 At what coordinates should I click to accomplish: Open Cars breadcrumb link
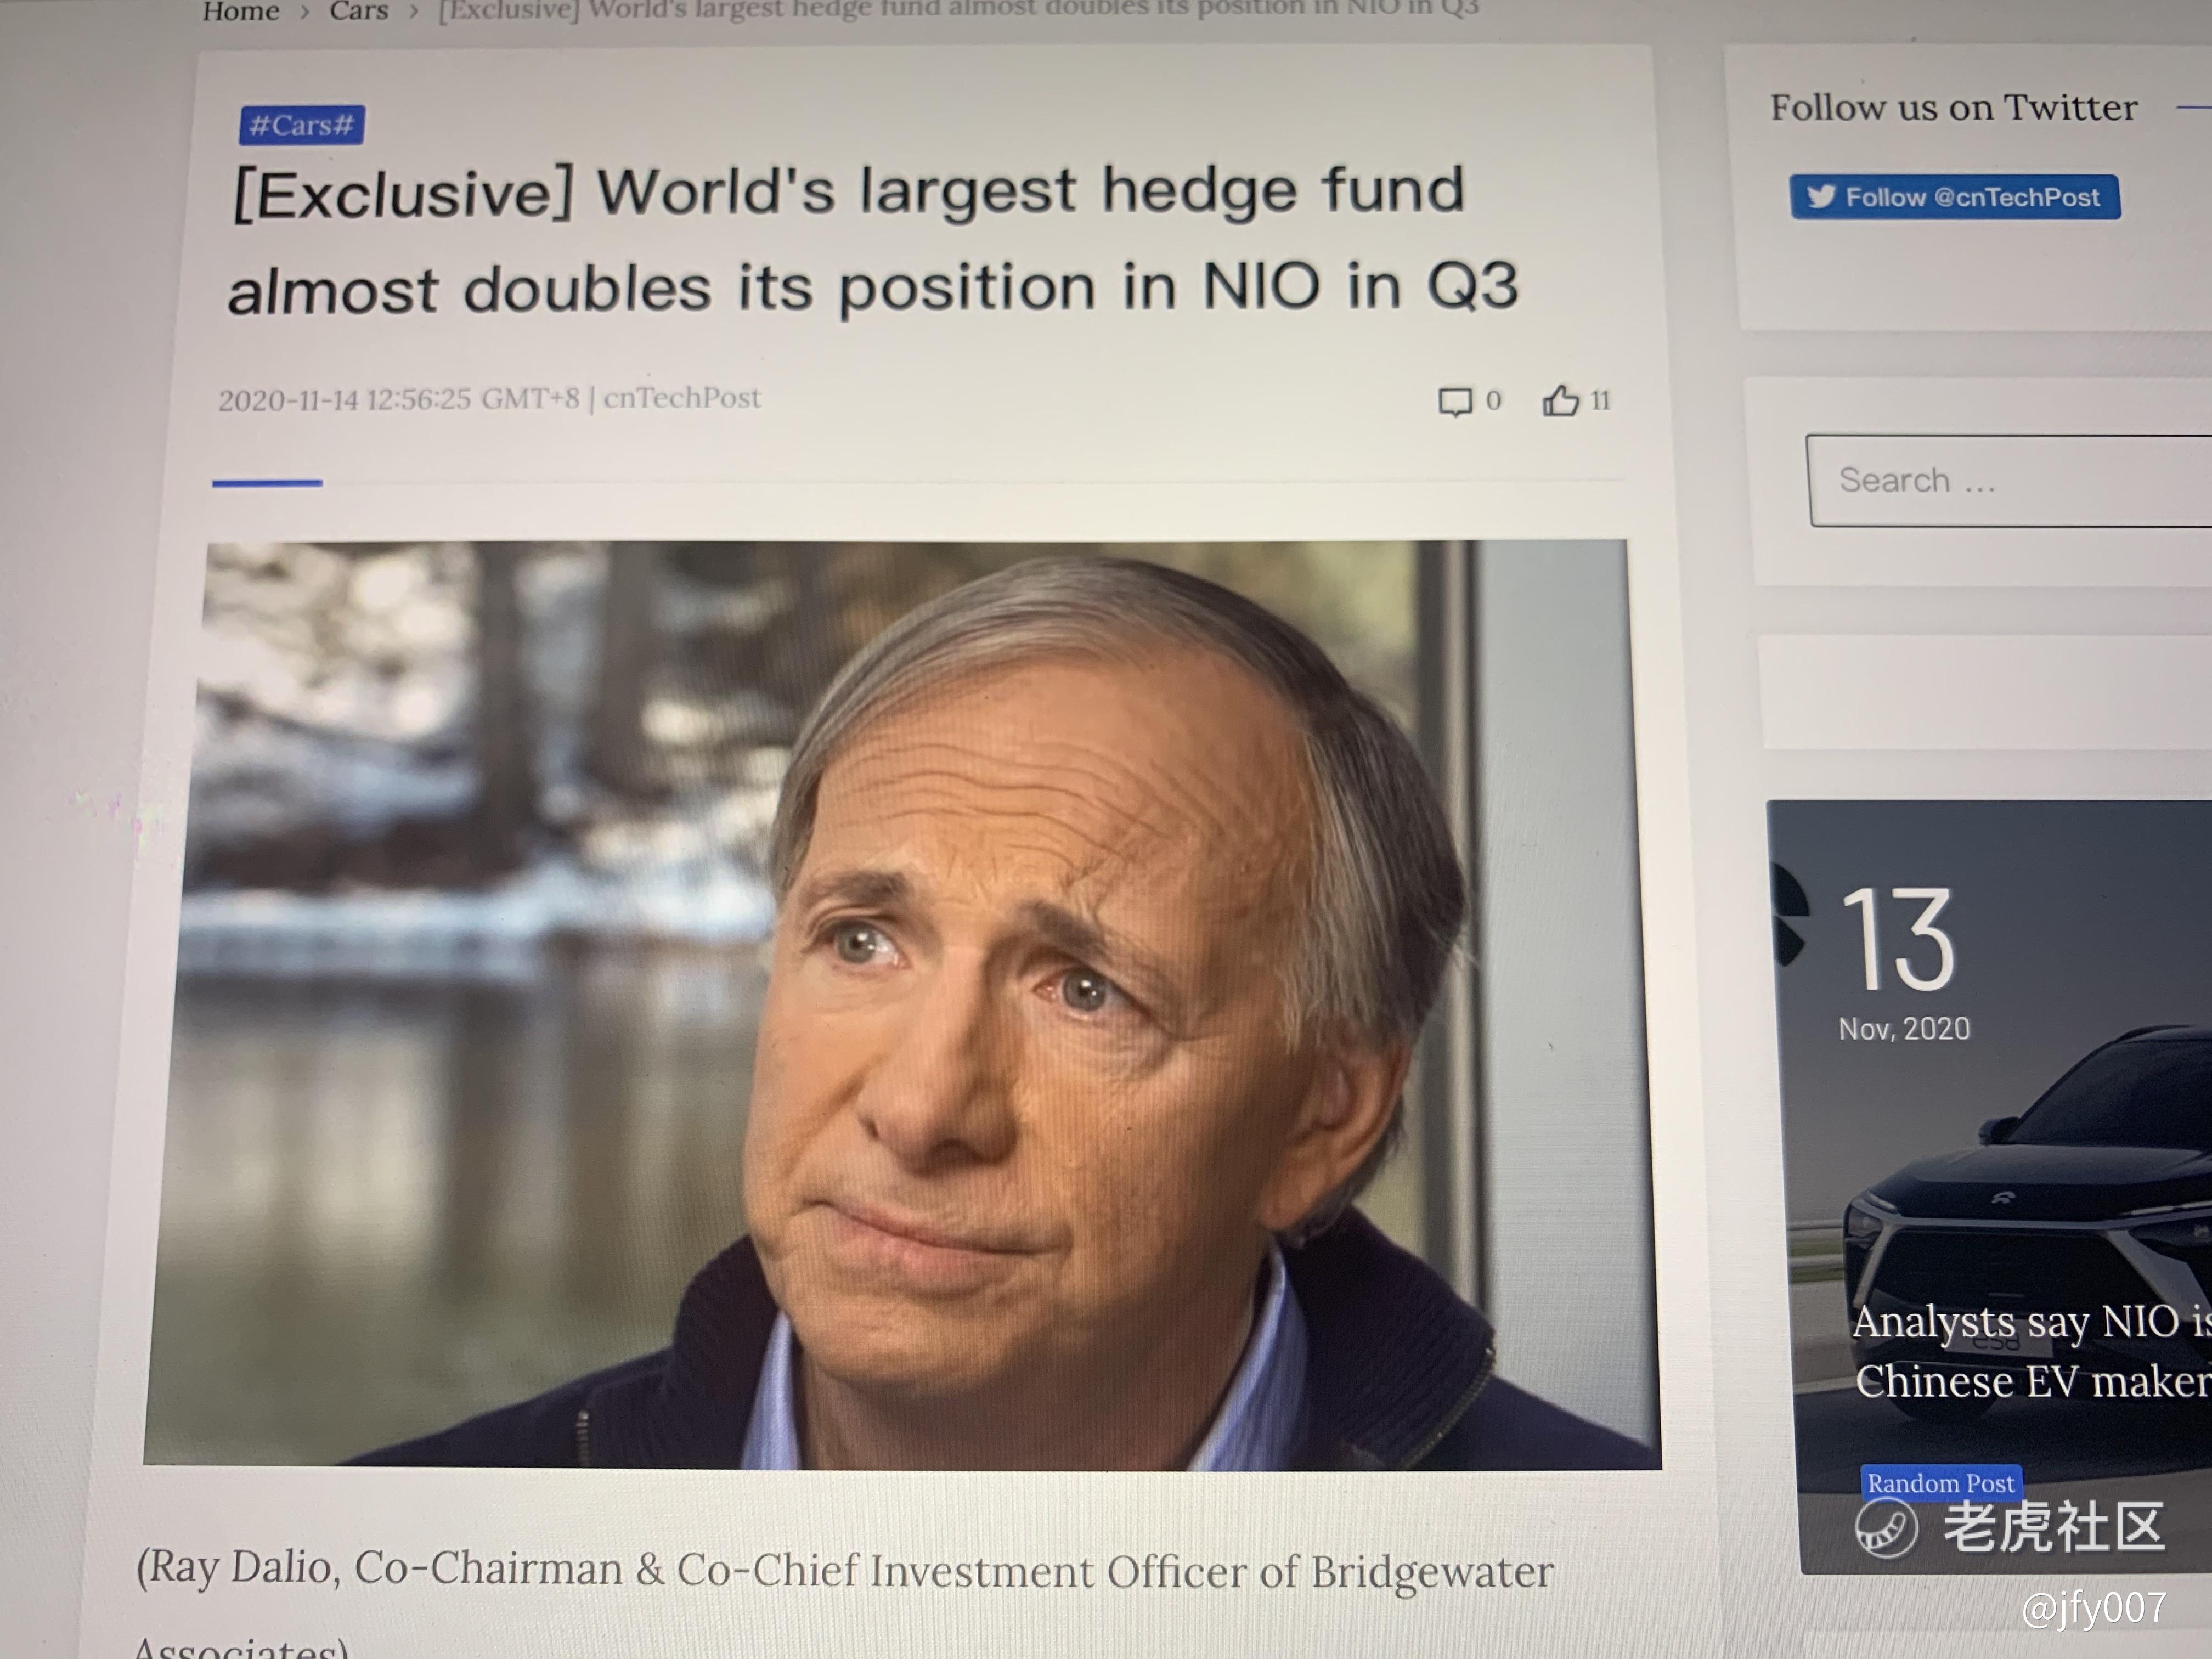[x=358, y=11]
